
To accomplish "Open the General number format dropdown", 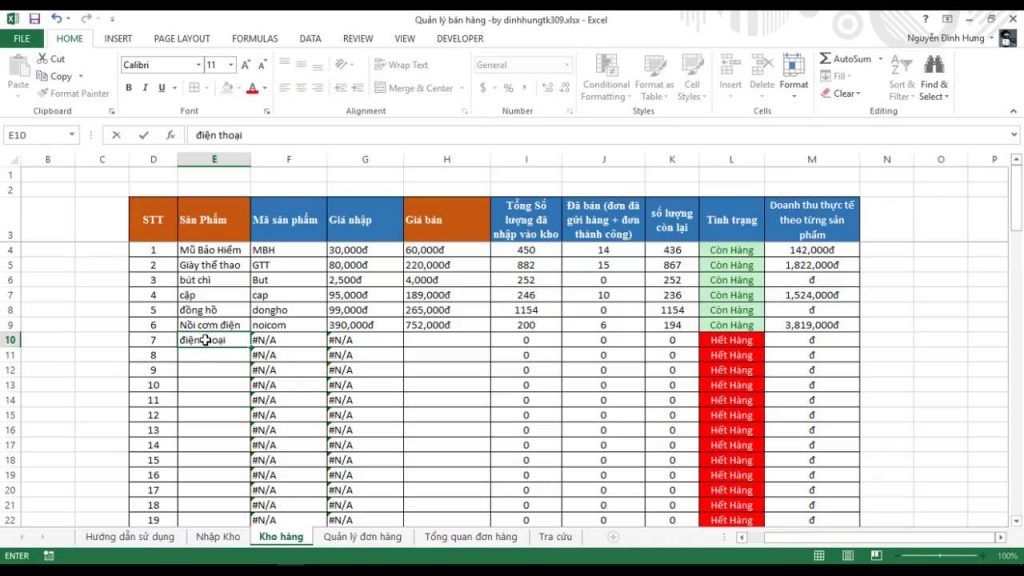I will 566,65.
